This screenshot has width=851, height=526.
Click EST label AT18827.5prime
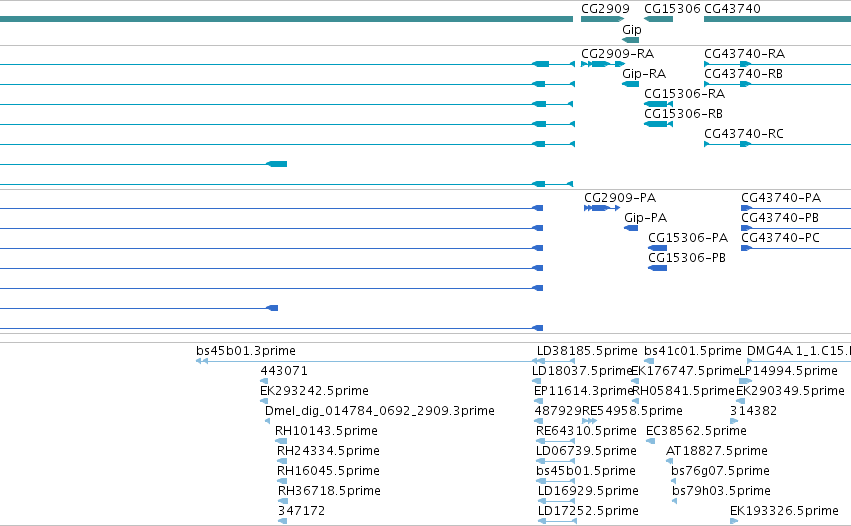[717, 452]
